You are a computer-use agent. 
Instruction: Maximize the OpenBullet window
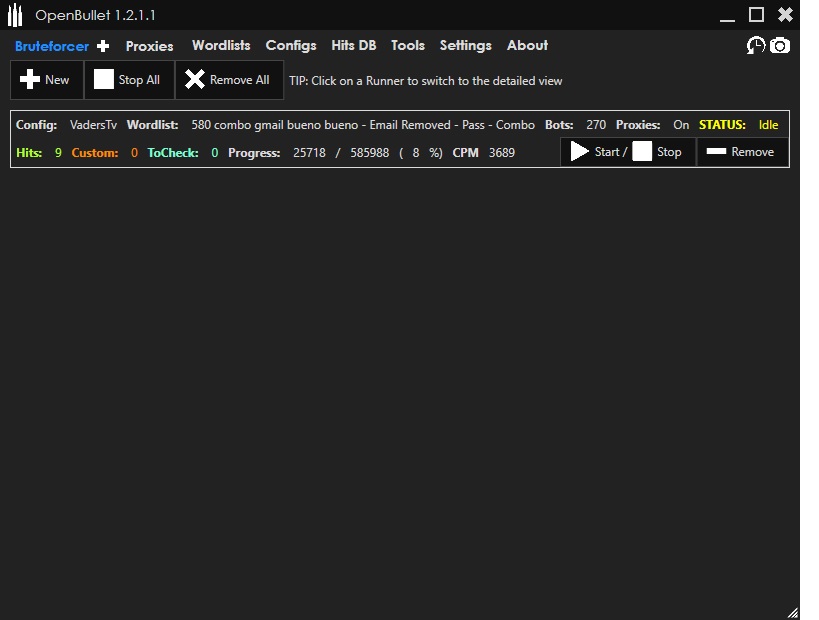click(756, 15)
